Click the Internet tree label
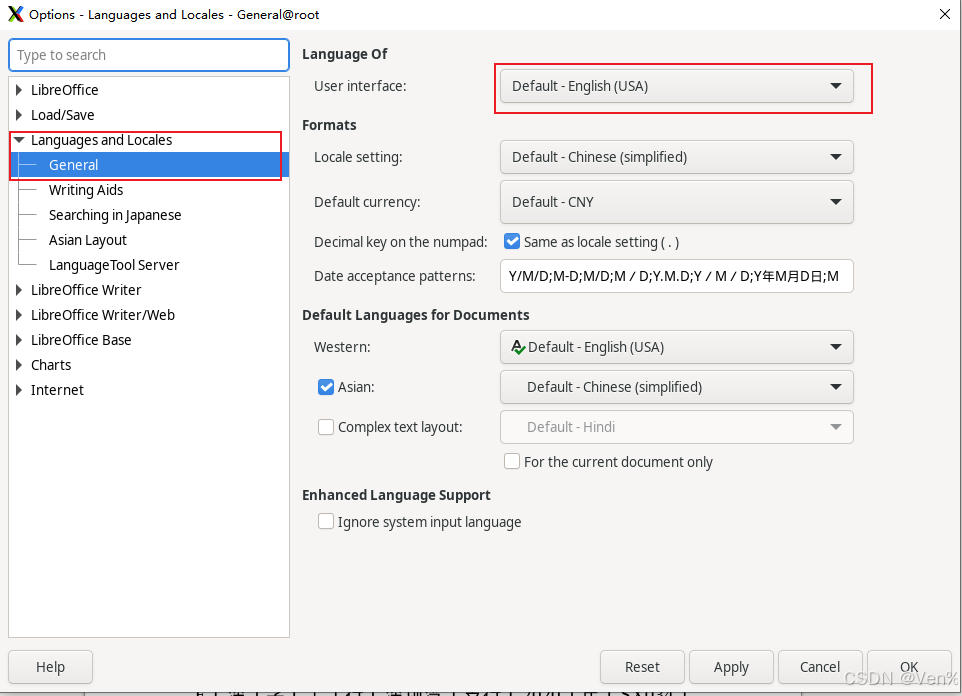Viewport: 962px width, 696px height. [57, 390]
